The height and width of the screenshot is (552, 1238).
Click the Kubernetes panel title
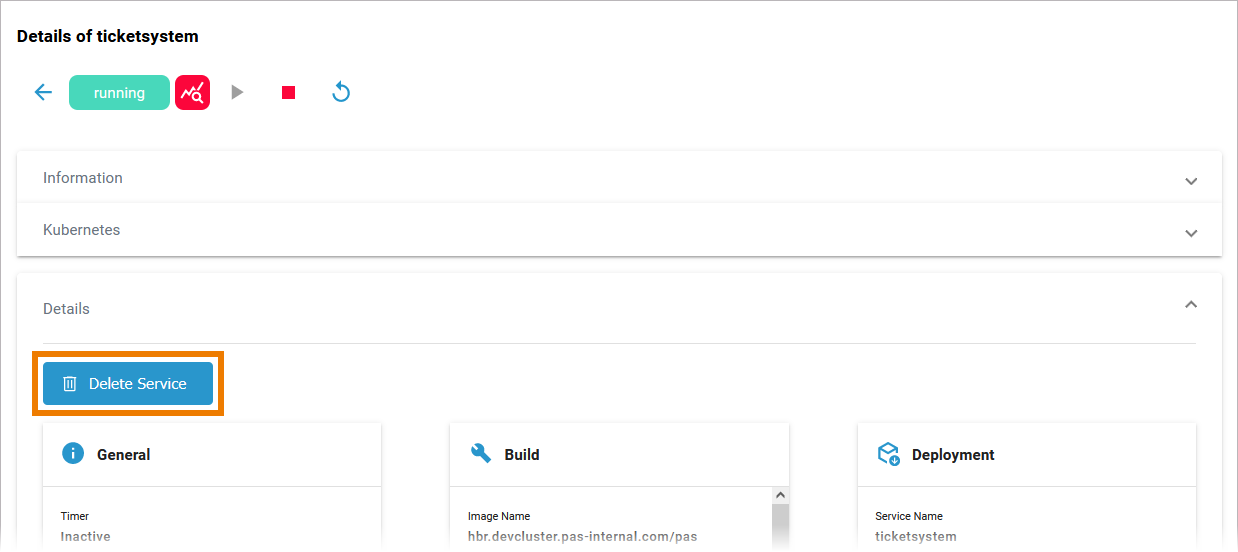(x=81, y=230)
